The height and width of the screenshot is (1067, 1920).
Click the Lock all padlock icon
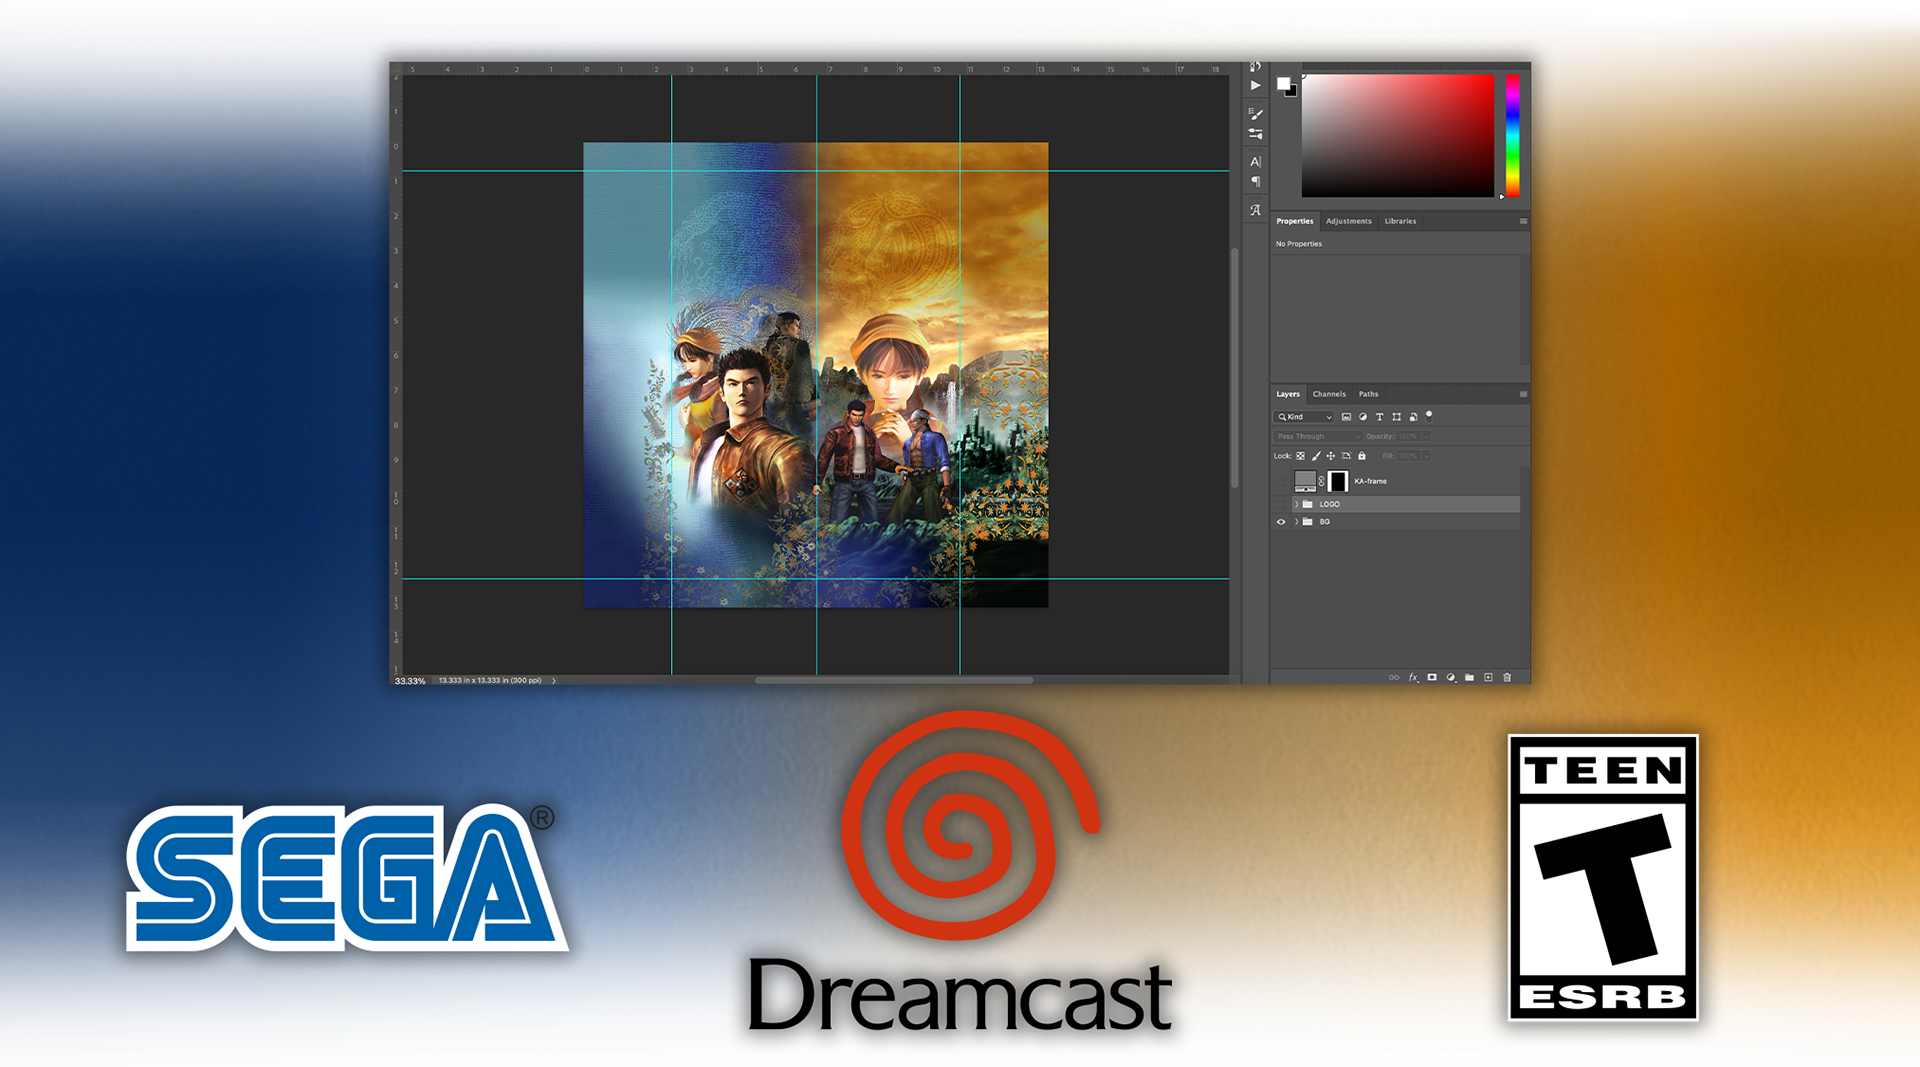(x=1362, y=456)
